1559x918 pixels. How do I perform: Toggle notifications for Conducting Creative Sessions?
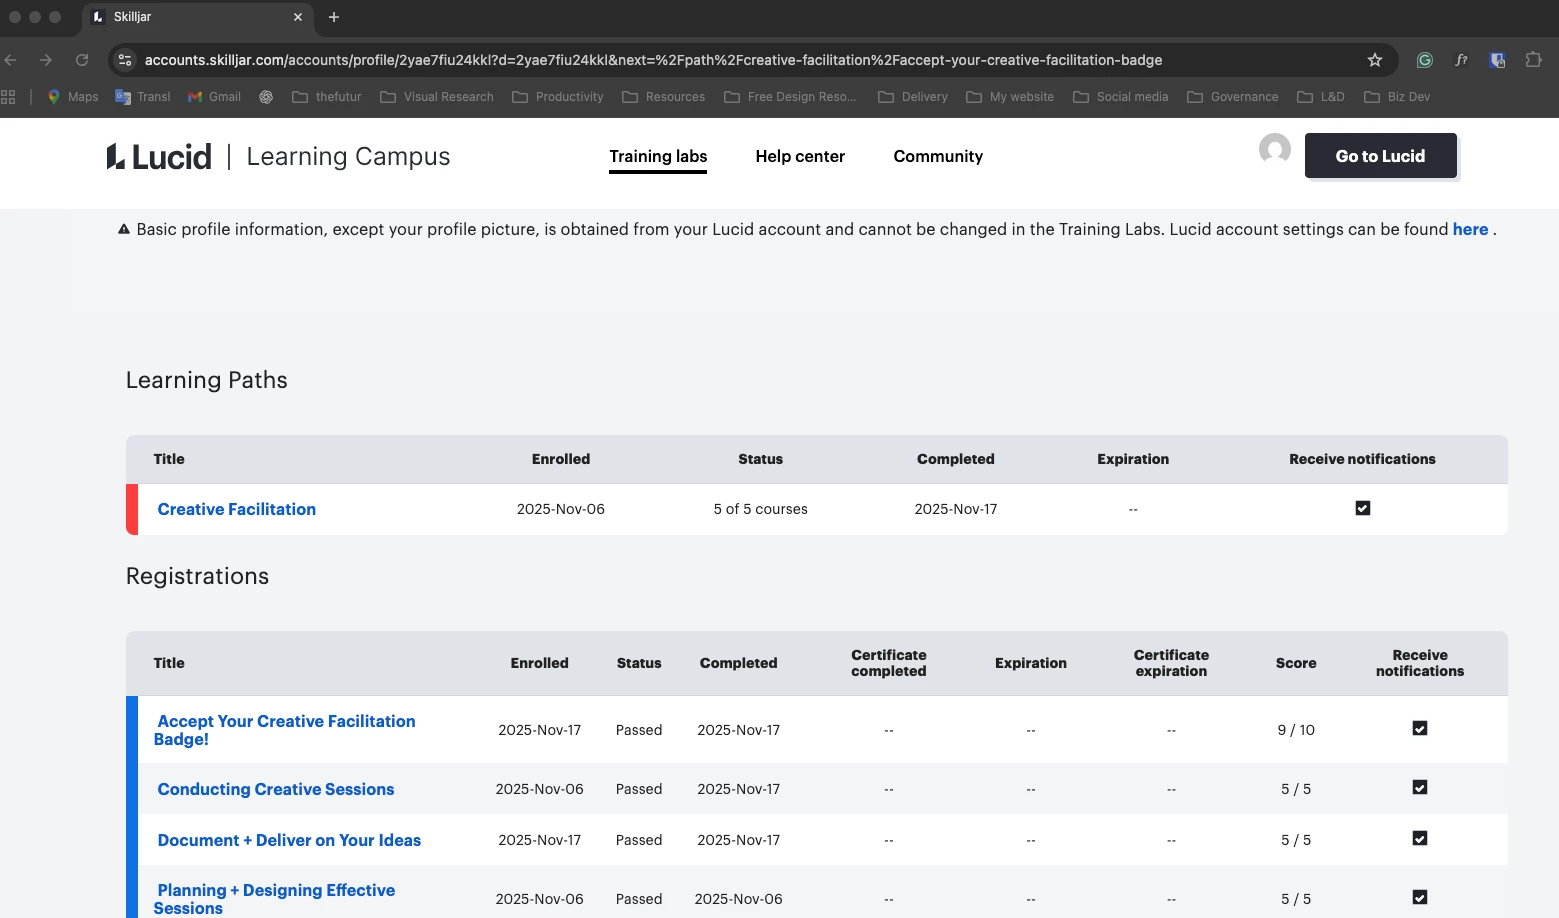click(1419, 787)
